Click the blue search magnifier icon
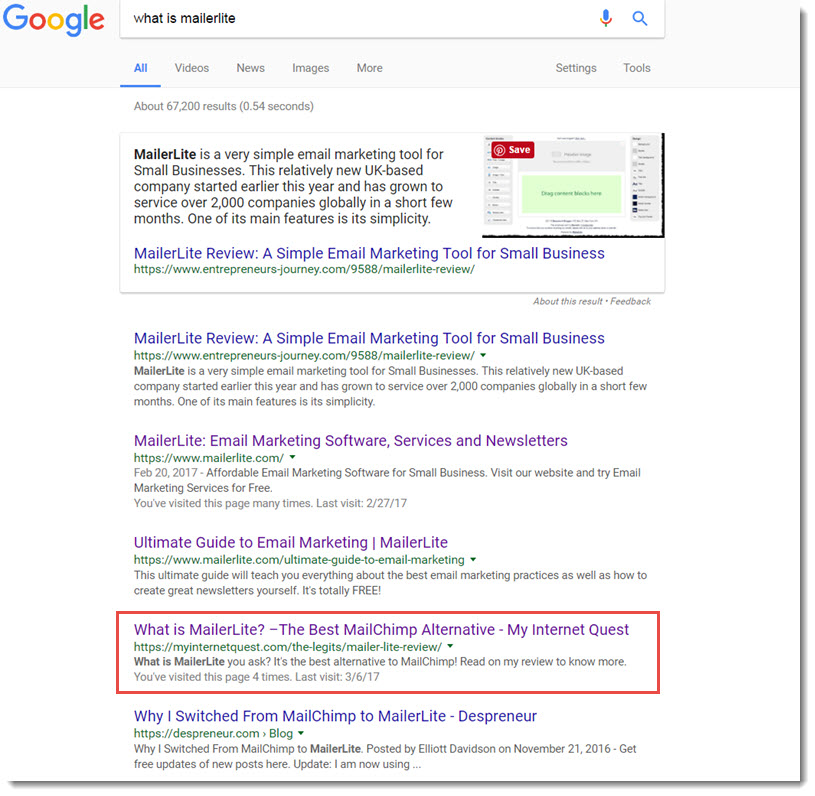Screen dimensions: 815x796 639,19
